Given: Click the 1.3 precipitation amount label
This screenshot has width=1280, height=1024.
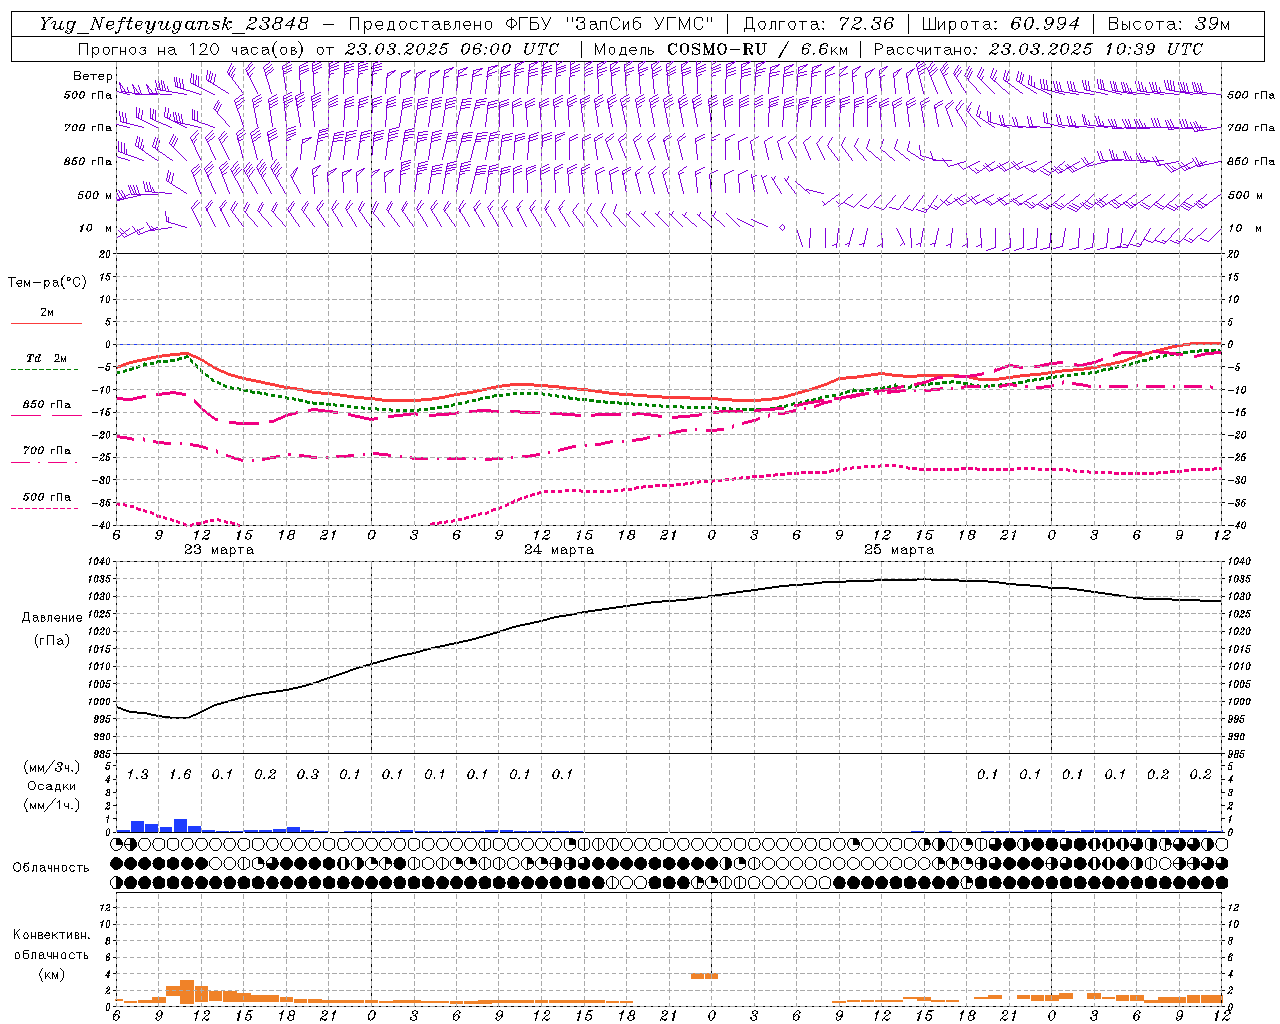Looking at the screenshot, I should pyautogui.click(x=138, y=774).
